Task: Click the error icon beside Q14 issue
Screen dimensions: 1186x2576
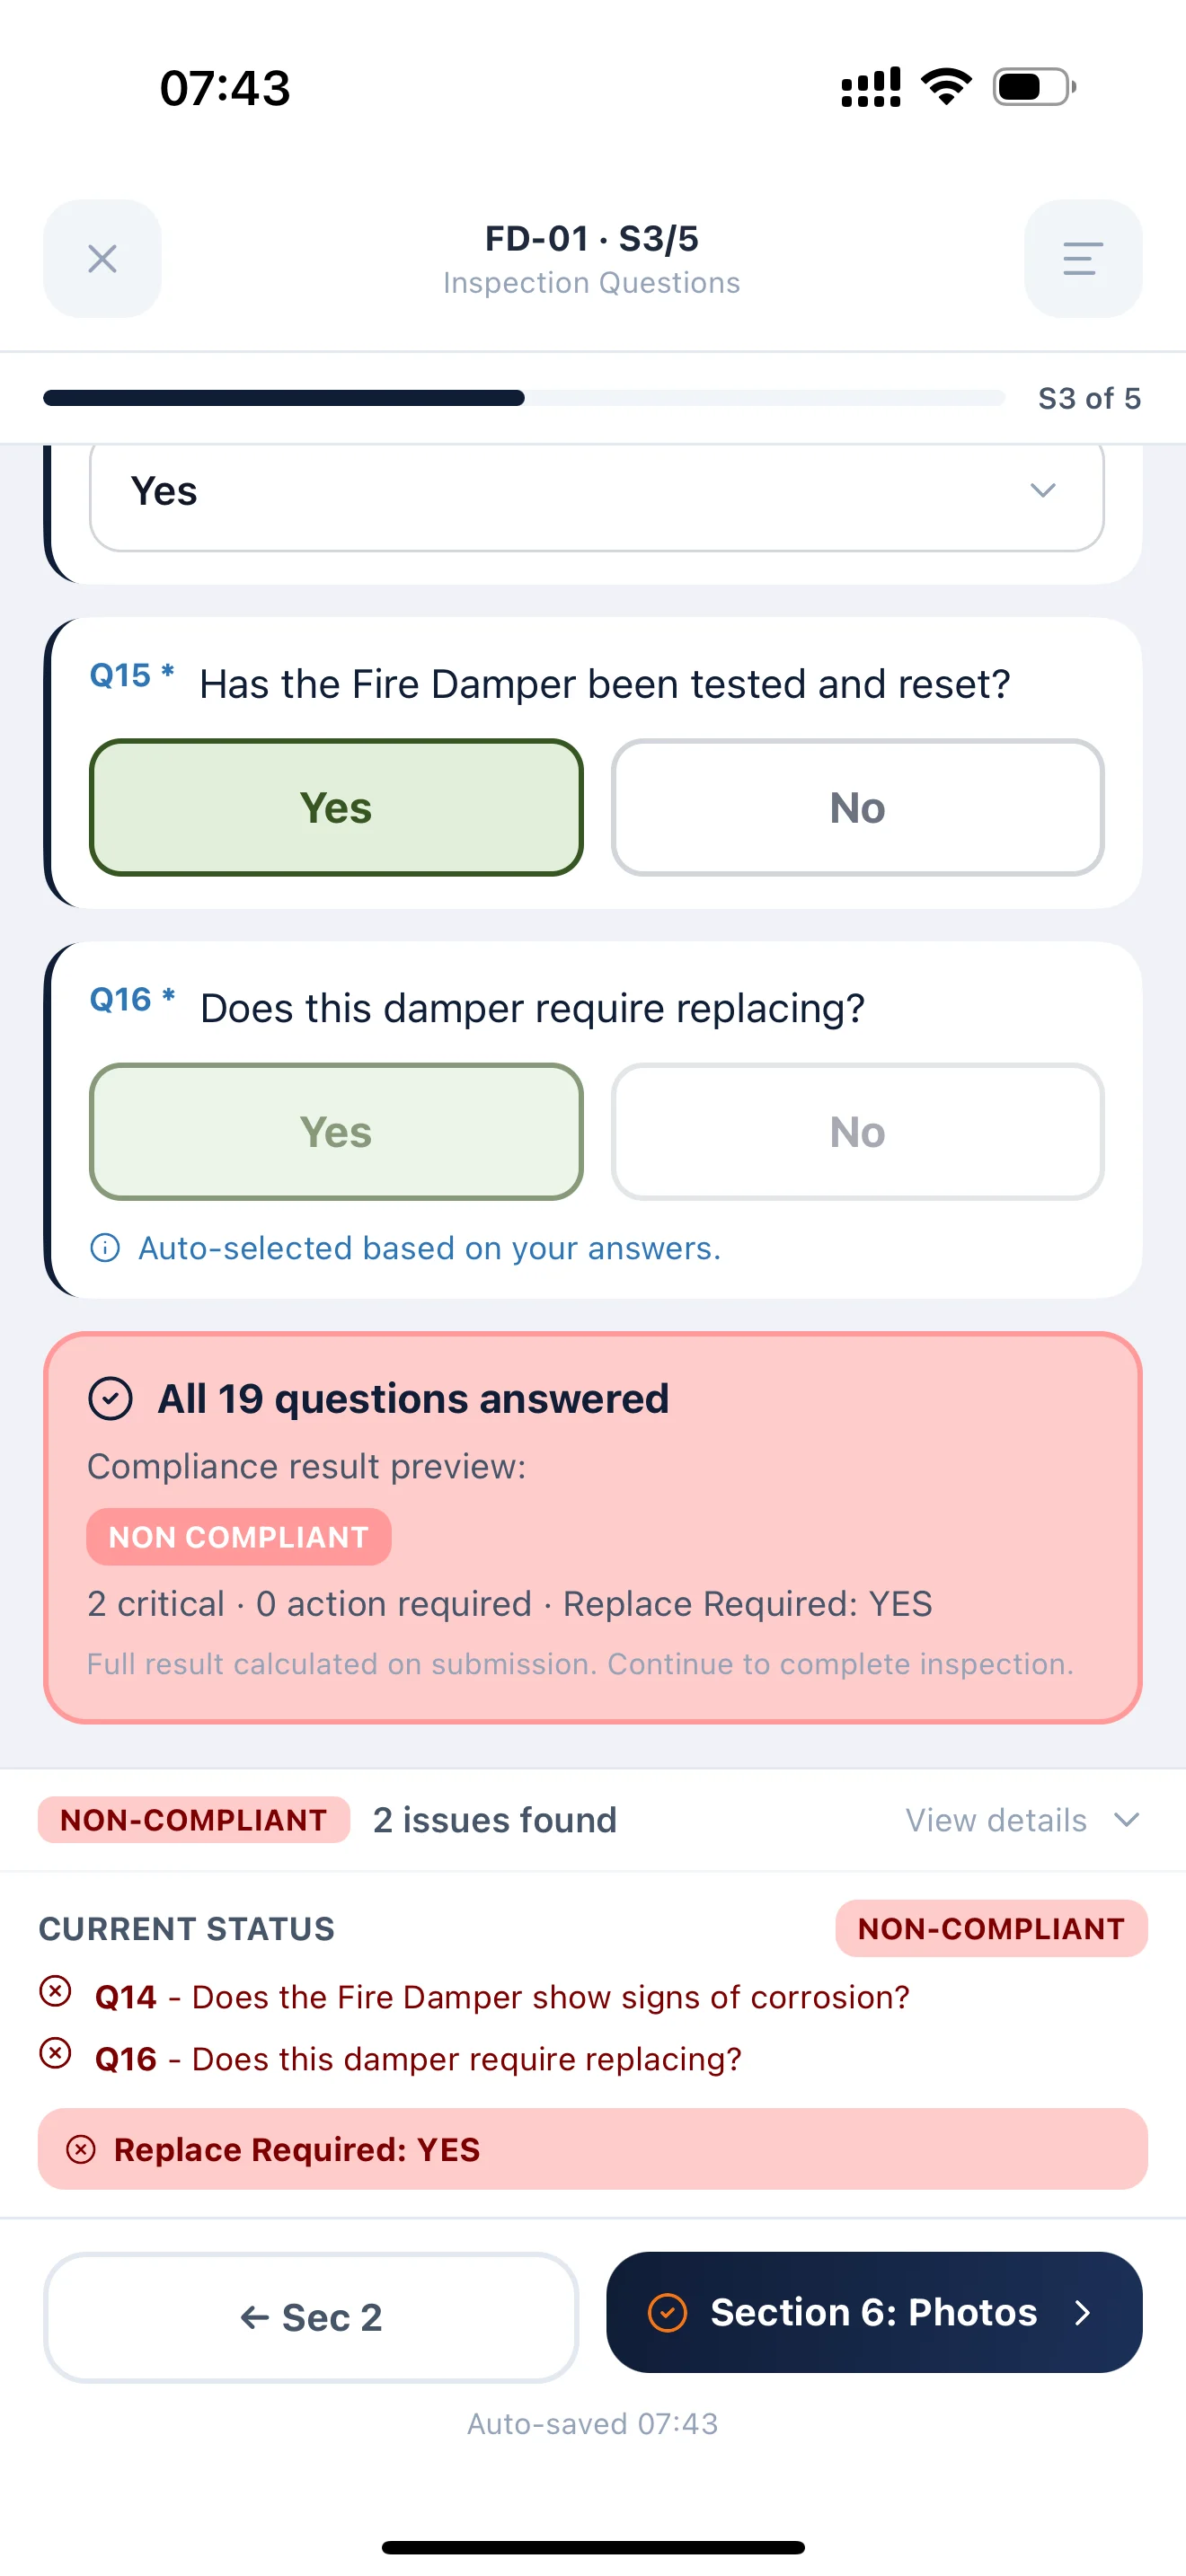Action: point(55,1995)
